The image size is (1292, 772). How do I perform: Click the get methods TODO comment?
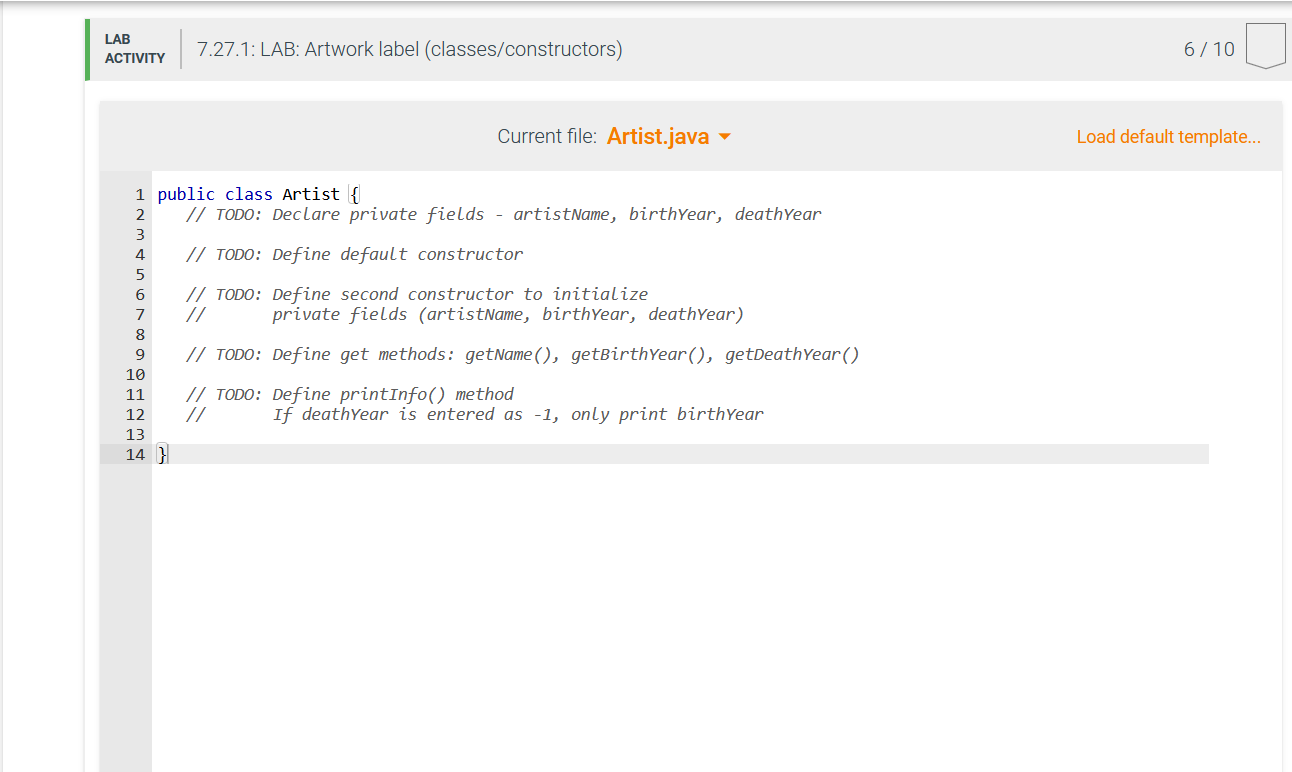pyautogui.click(x=521, y=354)
